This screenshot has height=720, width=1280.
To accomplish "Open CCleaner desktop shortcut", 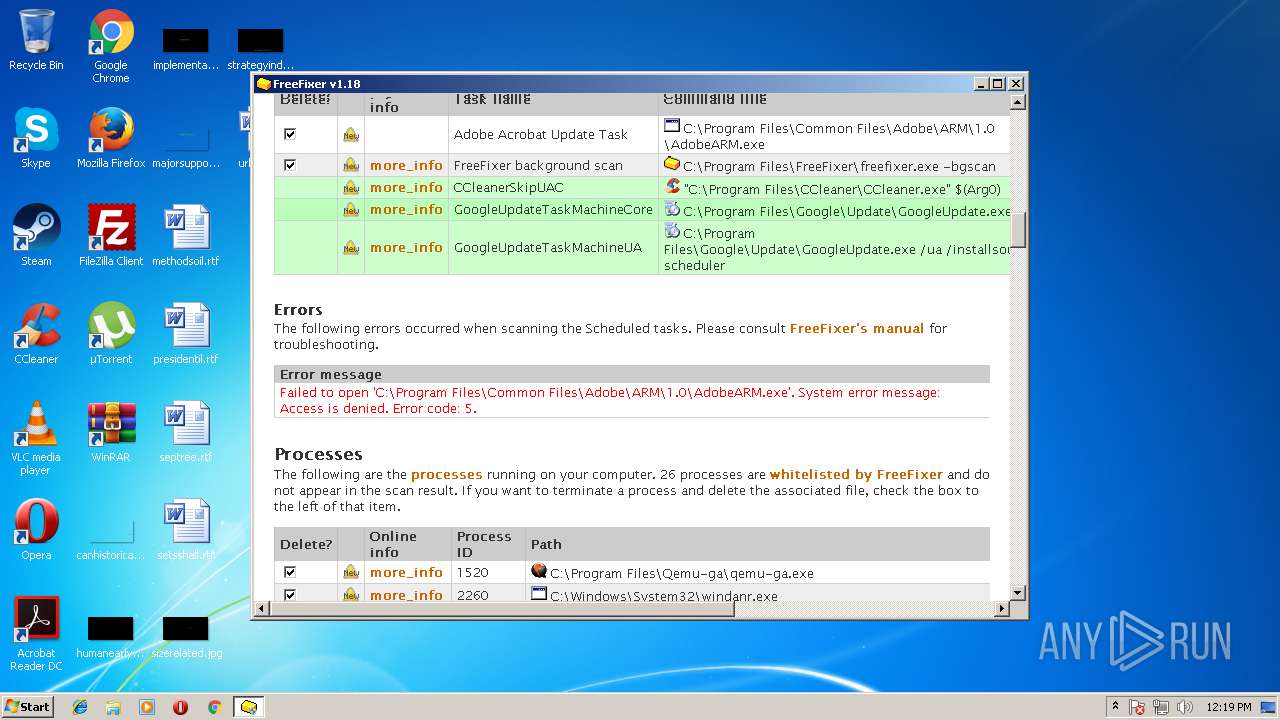I will (x=36, y=334).
